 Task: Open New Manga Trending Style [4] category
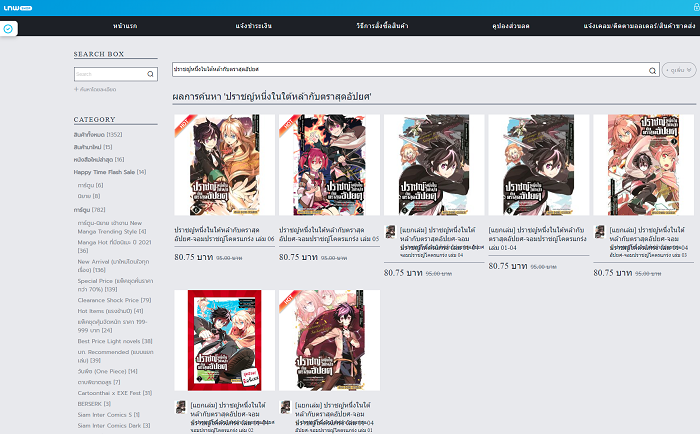pos(112,227)
